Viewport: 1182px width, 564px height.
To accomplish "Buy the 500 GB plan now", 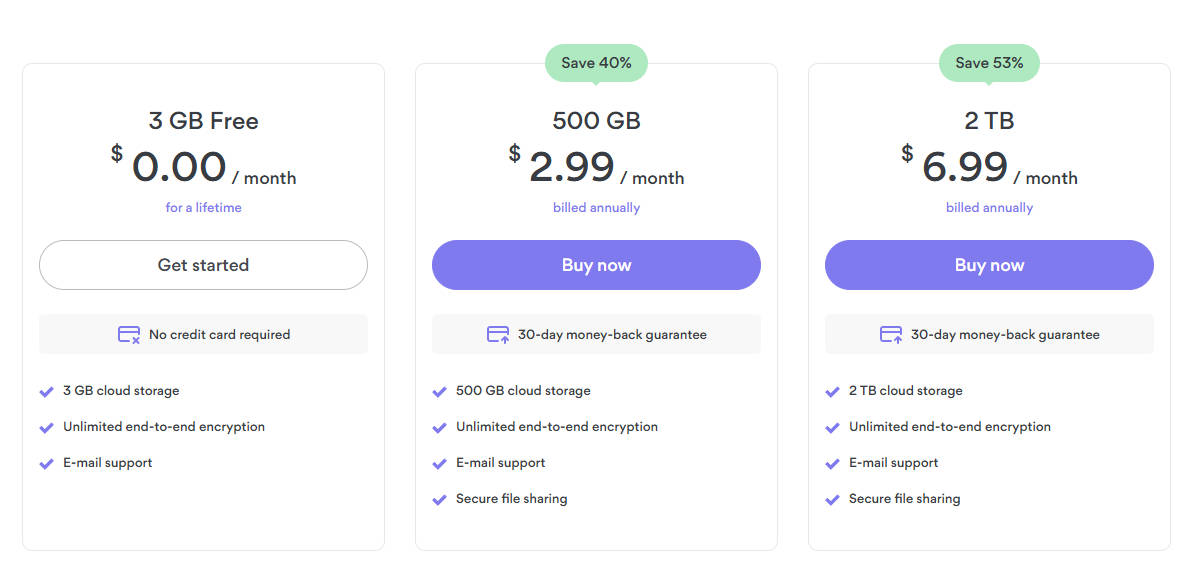I will point(596,265).
